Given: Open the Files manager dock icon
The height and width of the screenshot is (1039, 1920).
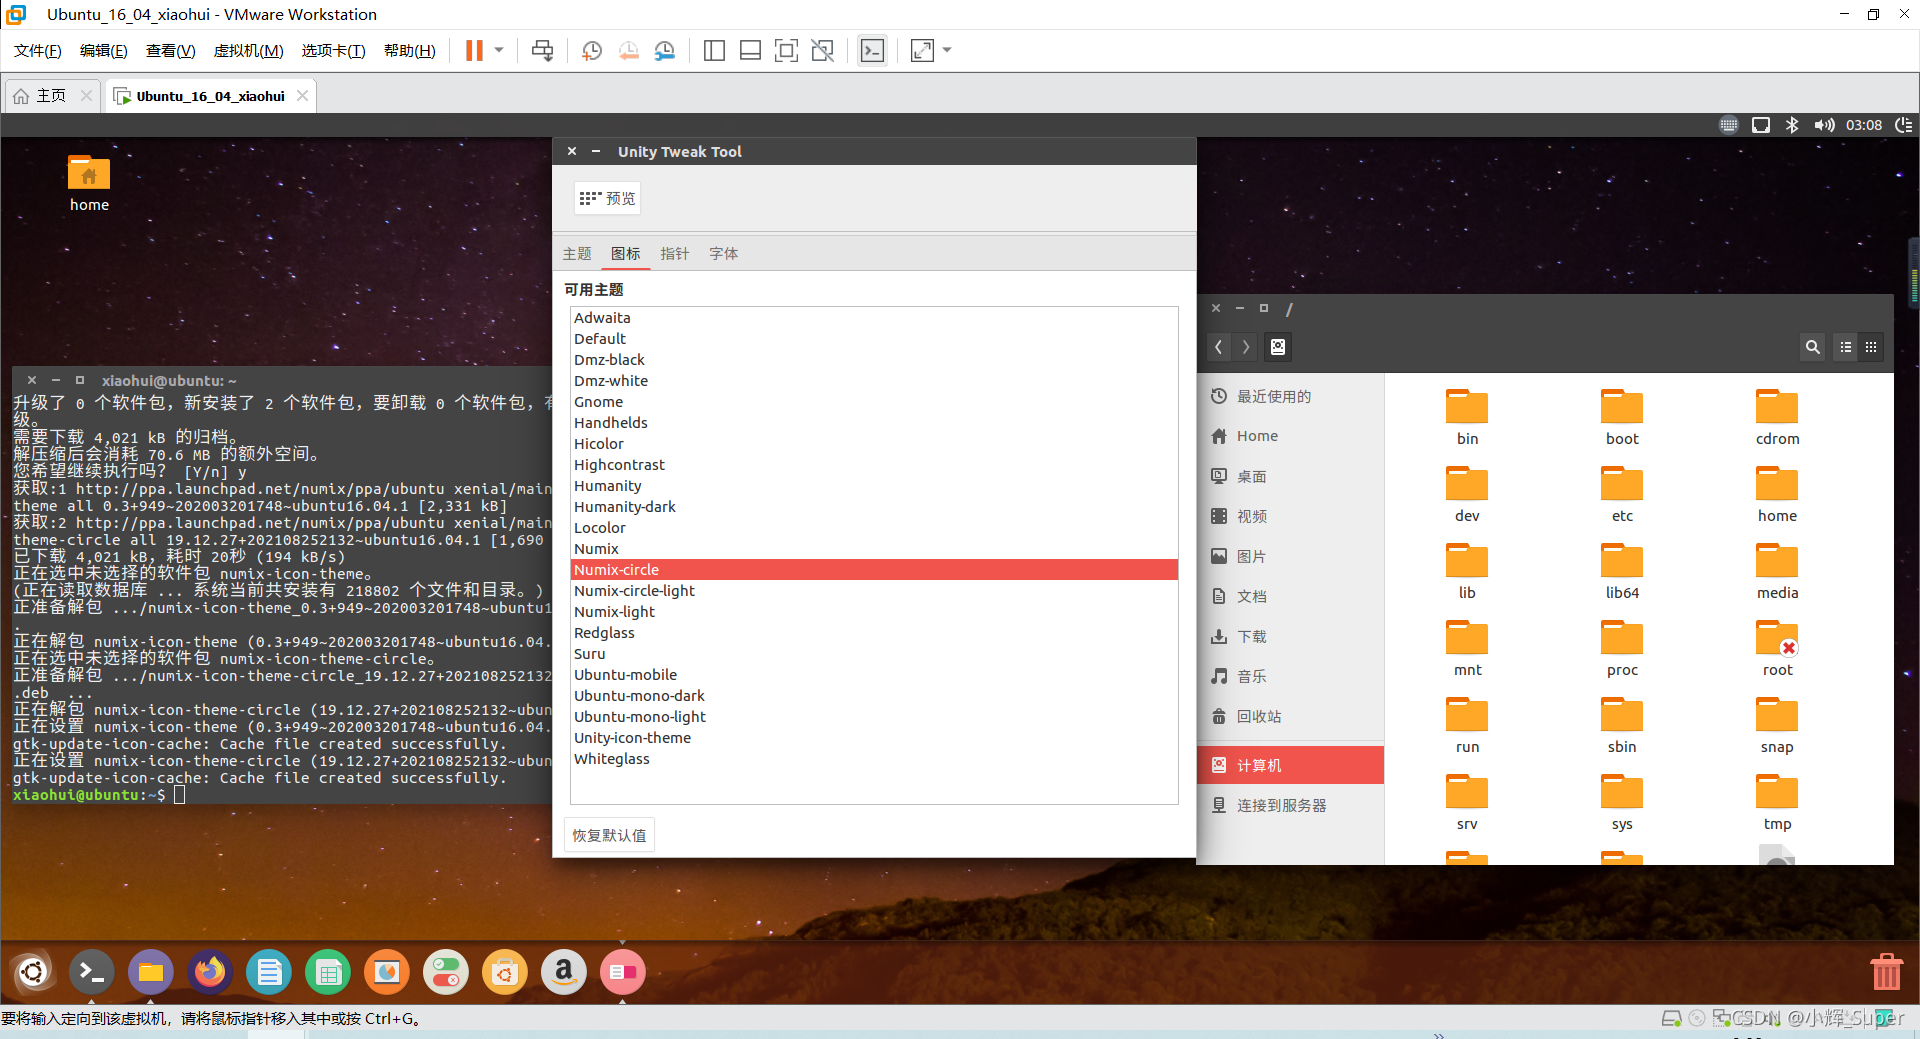Looking at the screenshot, I should click(151, 972).
